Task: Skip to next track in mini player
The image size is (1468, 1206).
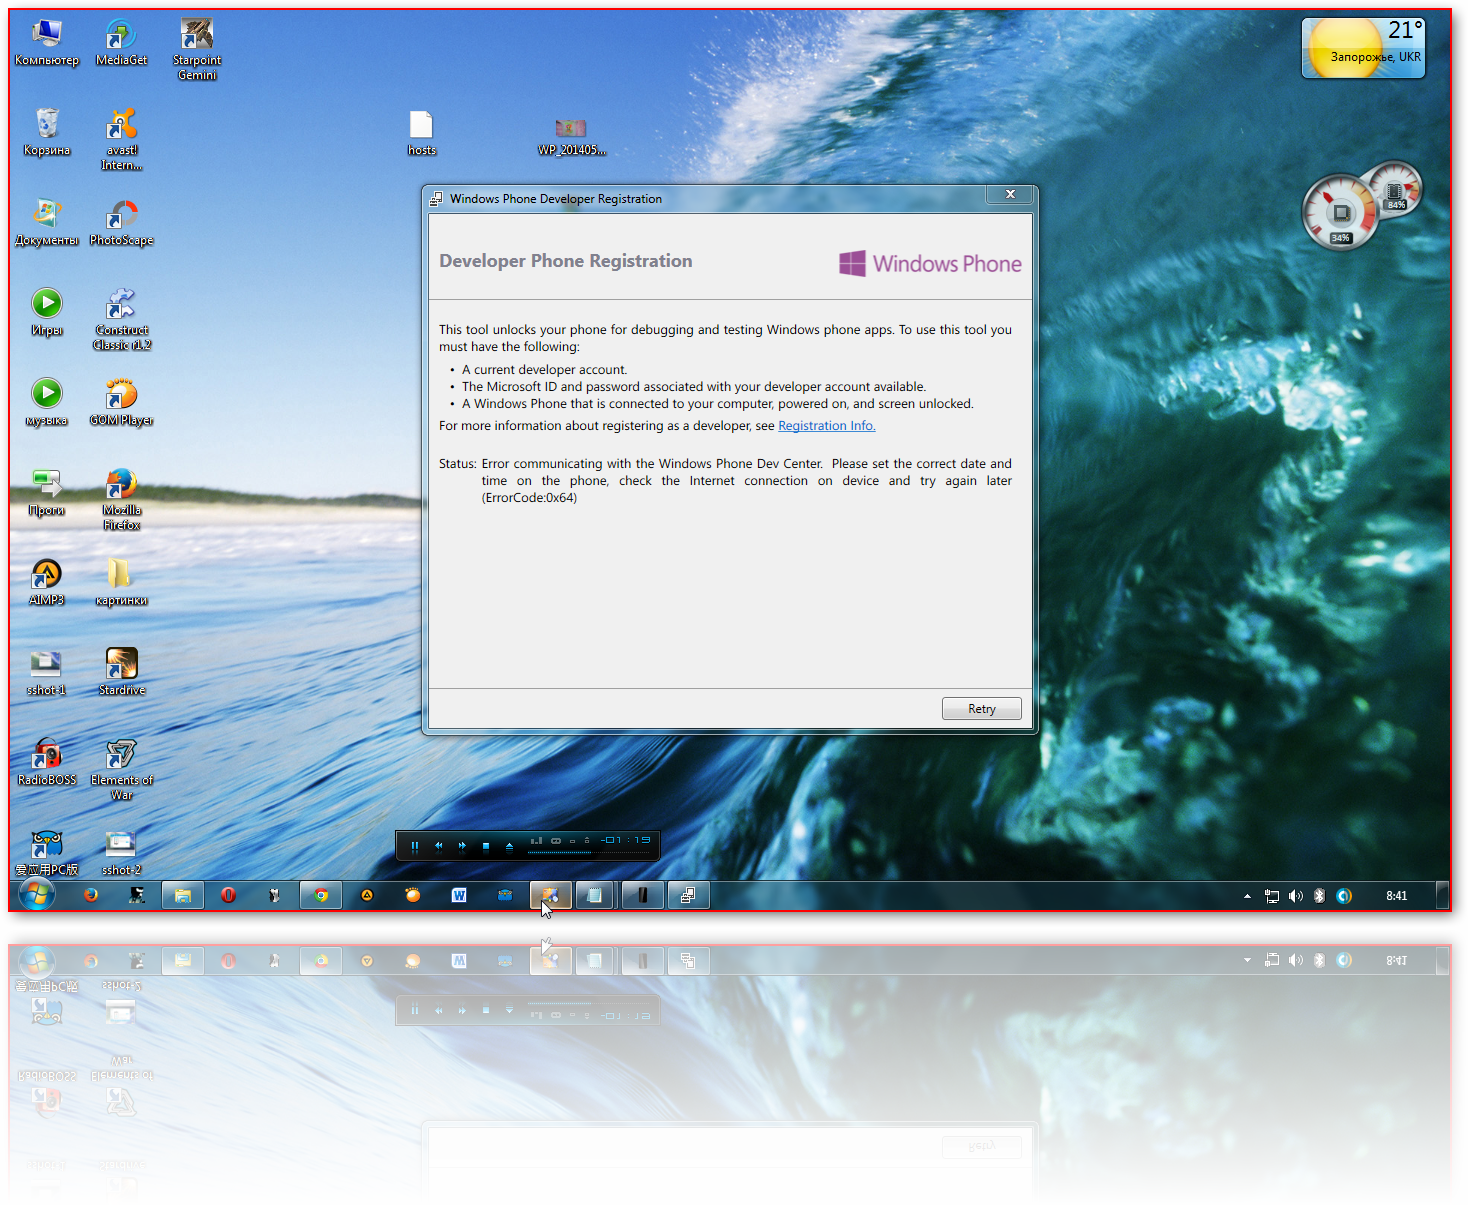Action: (462, 846)
